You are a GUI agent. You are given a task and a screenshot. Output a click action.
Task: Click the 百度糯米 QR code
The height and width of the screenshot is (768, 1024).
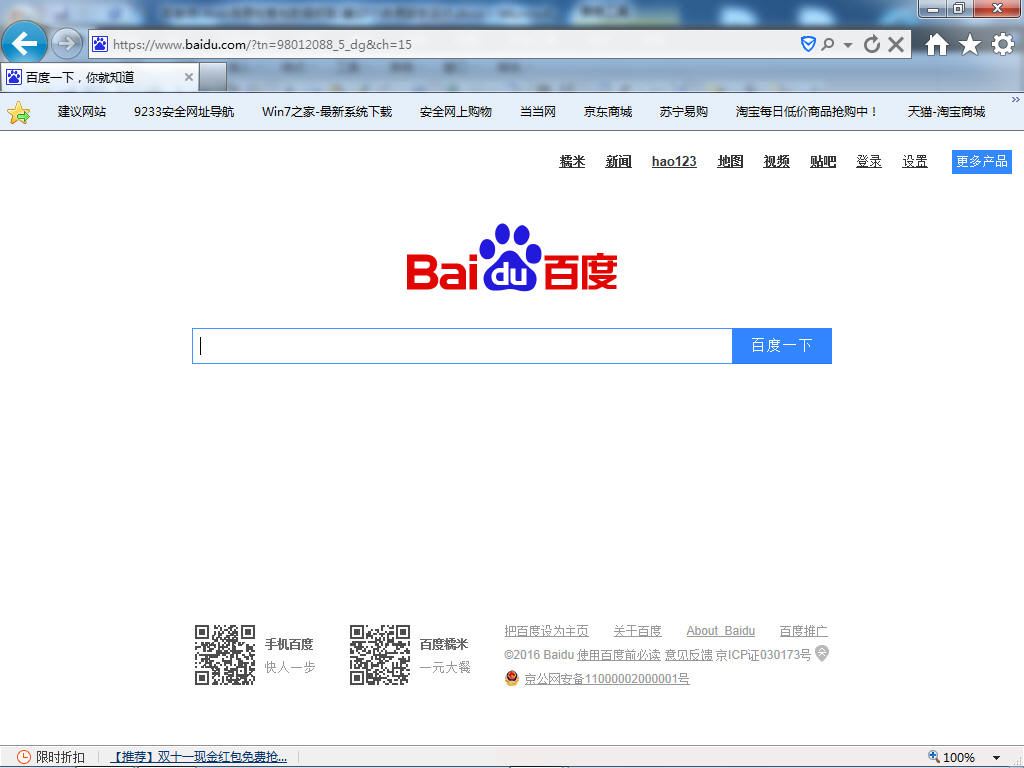[379, 654]
